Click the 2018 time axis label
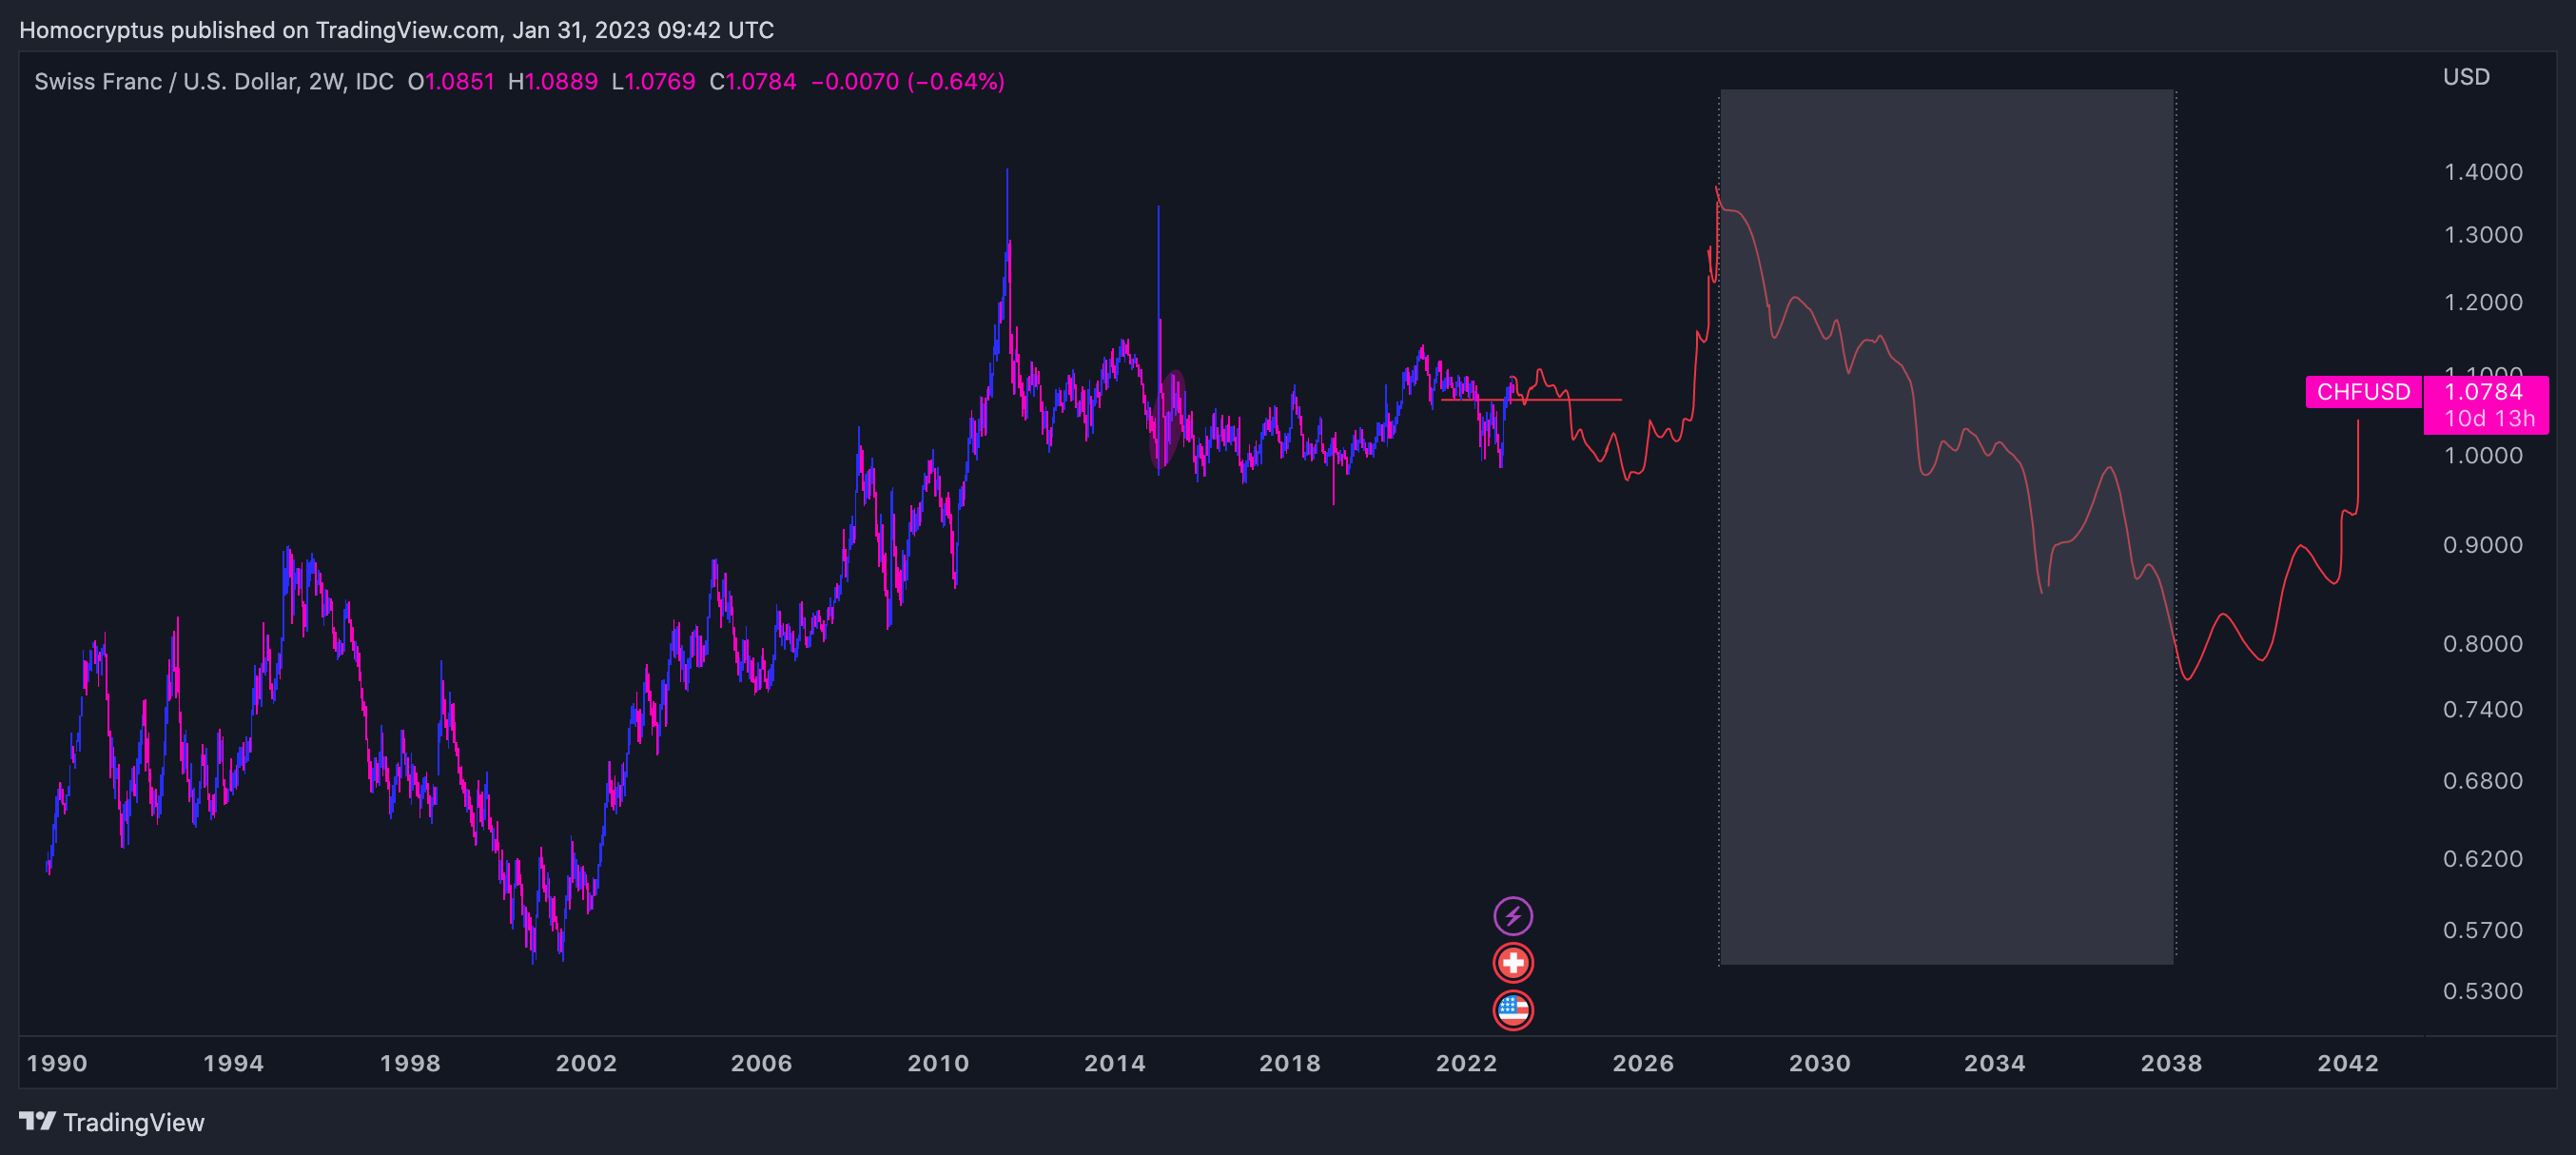Viewport: 2576px width, 1155px height. tap(1290, 1062)
